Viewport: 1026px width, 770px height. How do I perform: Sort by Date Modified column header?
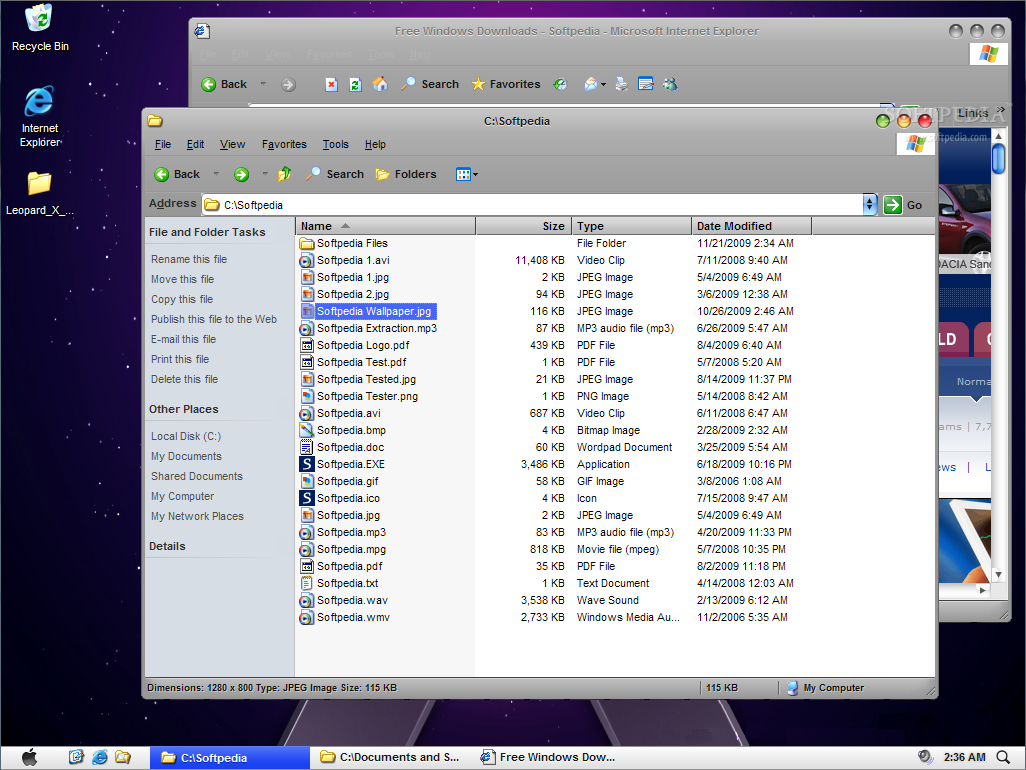[751, 226]
